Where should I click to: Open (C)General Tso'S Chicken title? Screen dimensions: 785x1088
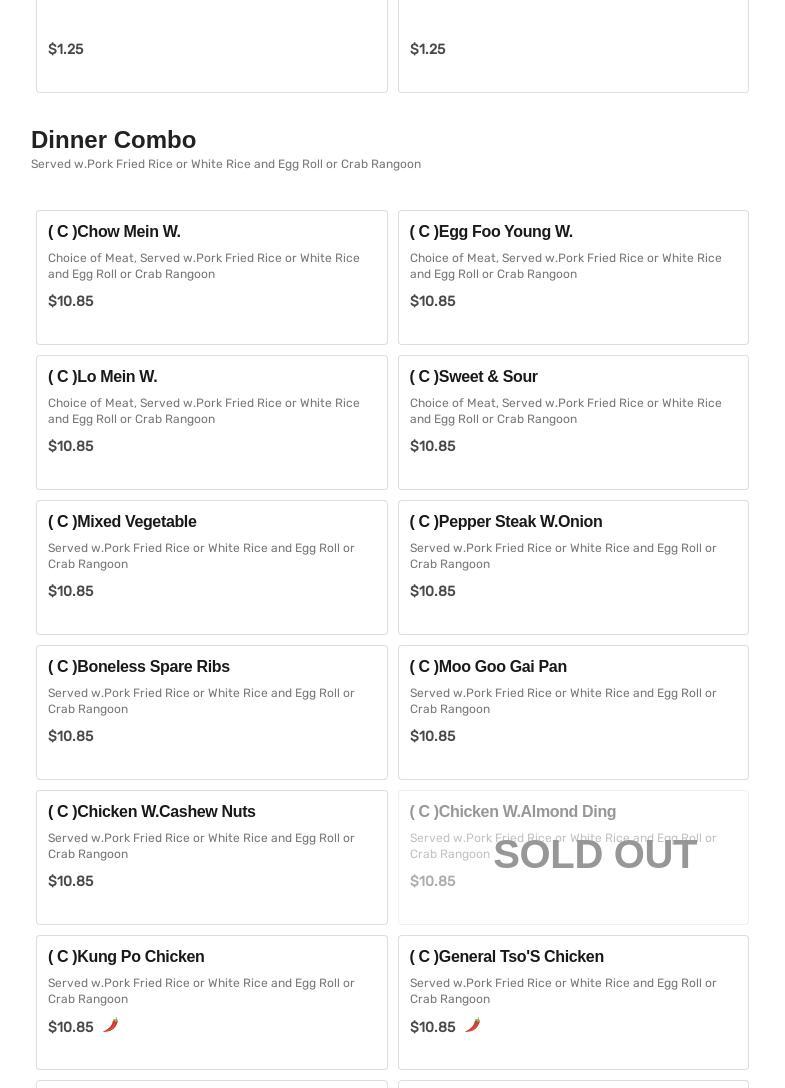507,956
